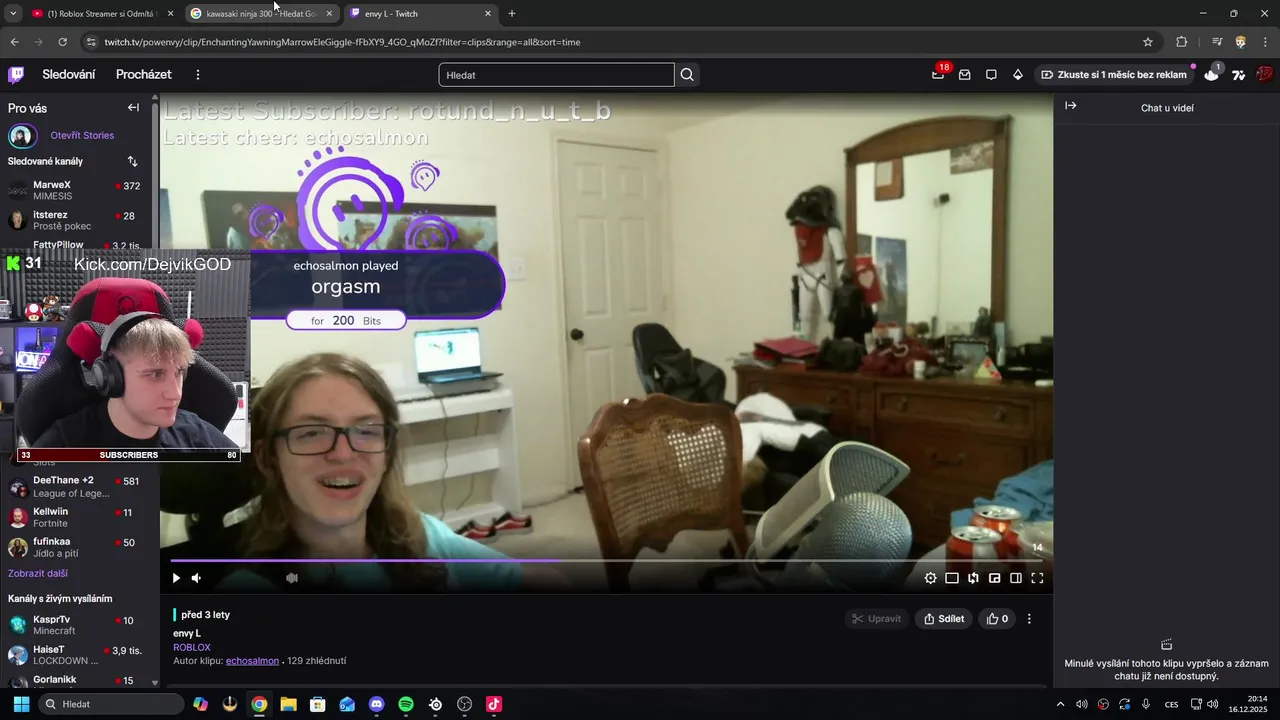The height and width of the screenshot is (720, 1280).
Task: Open Discord from the taskbar
Action: tap(376, 704)
